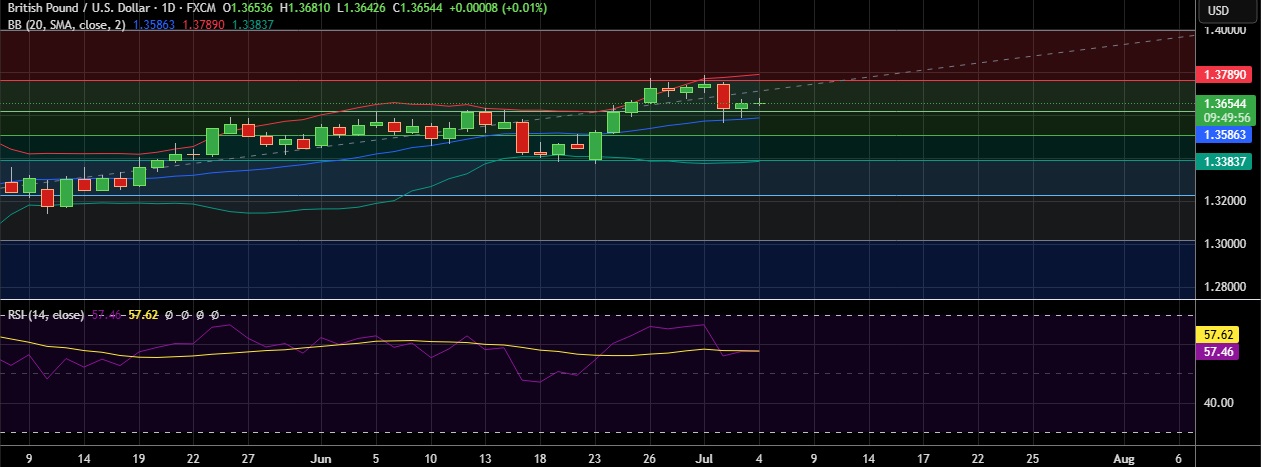
Task: Click the 40.00 RSI scale label
Action: 1219,403
